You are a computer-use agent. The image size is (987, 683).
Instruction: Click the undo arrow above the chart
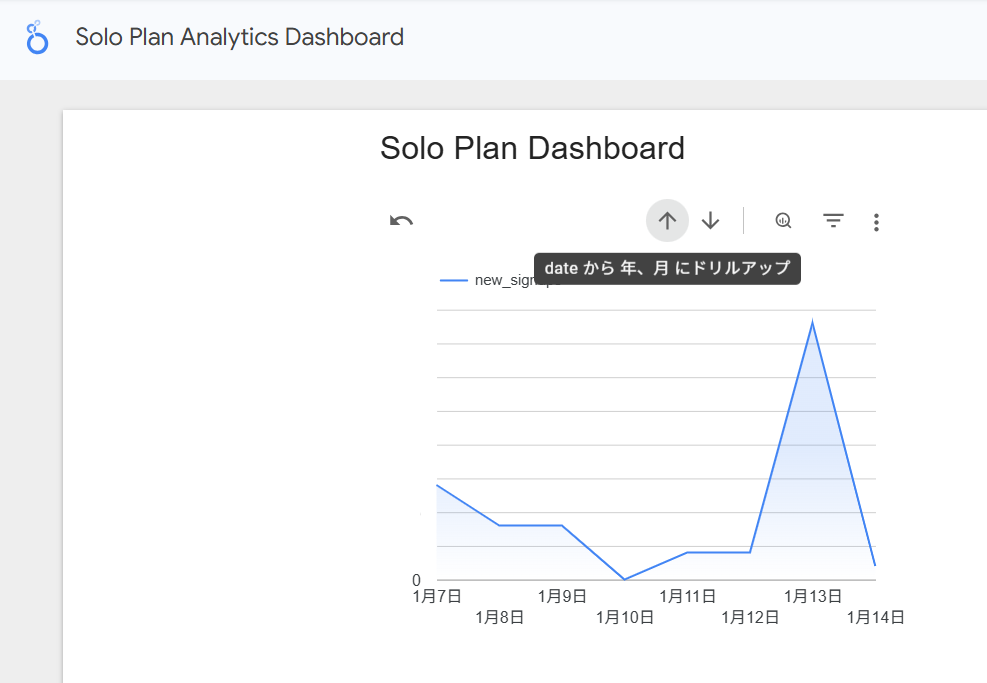(401, 221)
